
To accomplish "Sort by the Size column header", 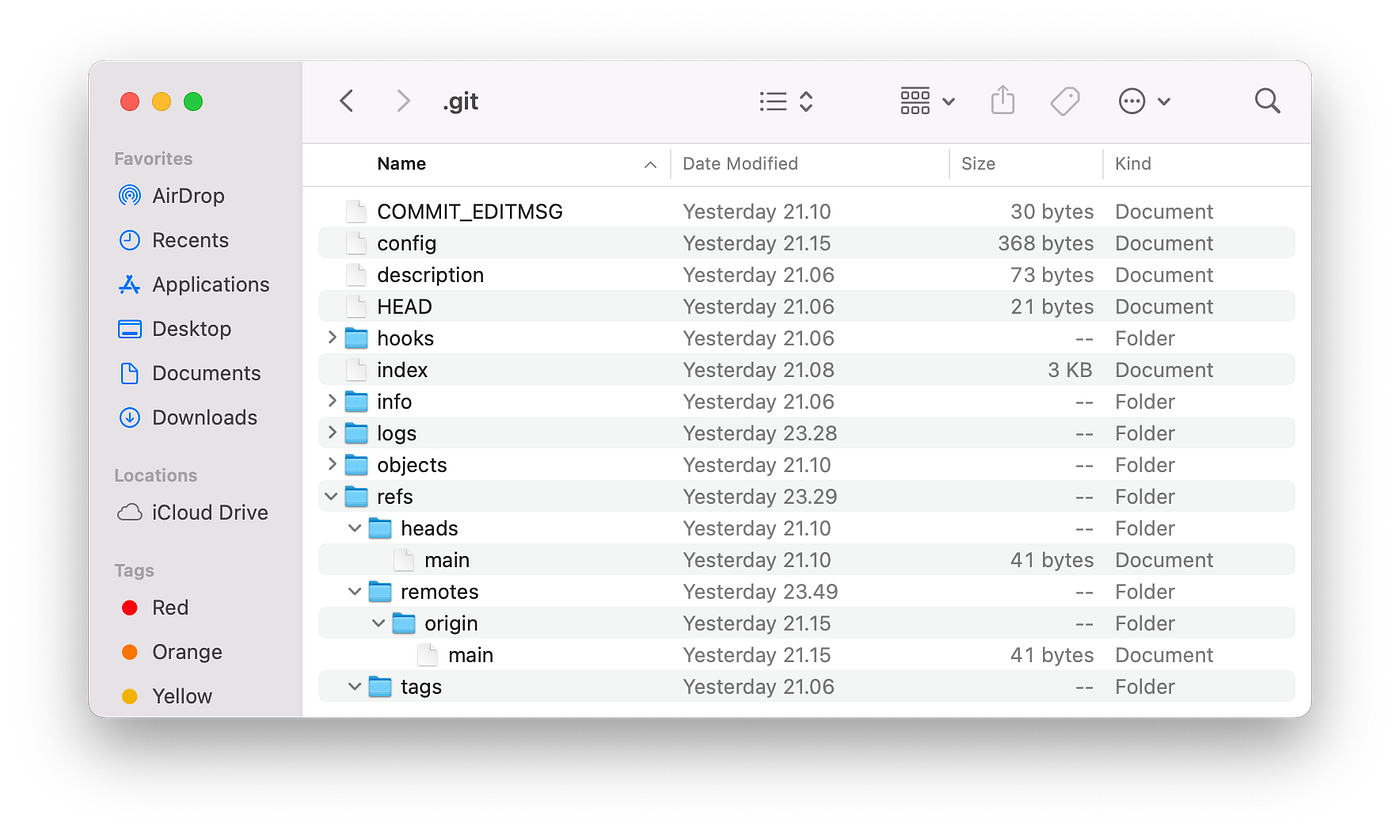I will (x=978, y=164).
